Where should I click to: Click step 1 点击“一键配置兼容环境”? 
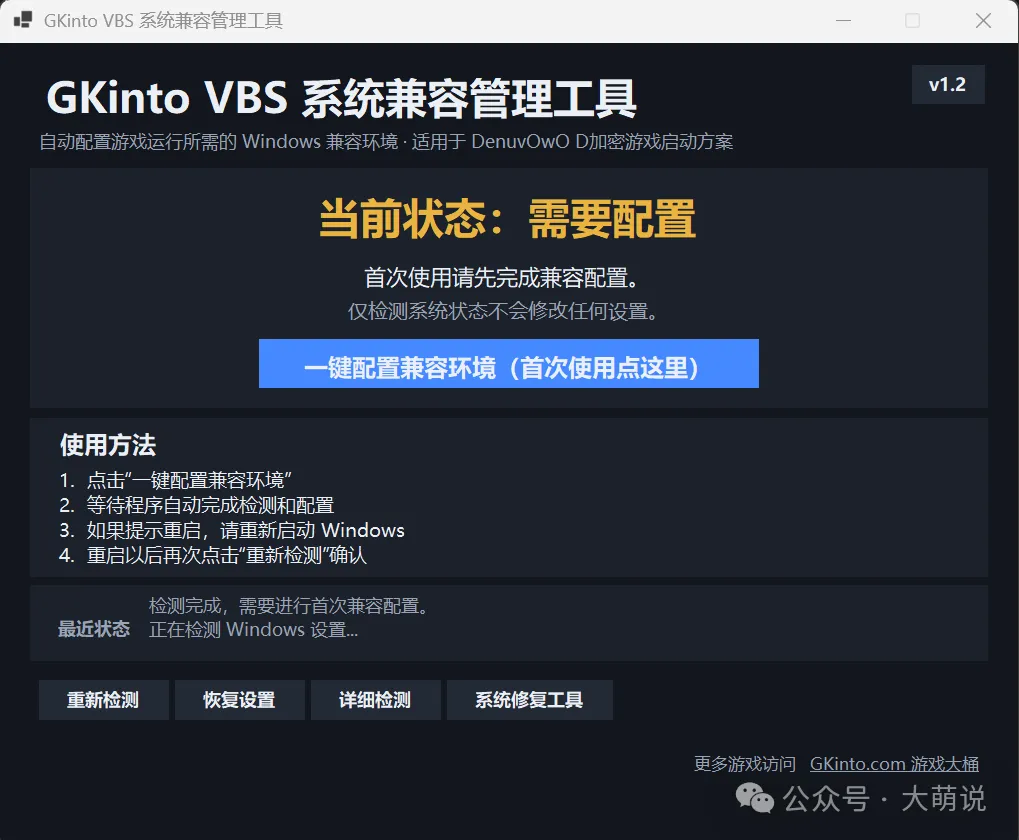175,480
